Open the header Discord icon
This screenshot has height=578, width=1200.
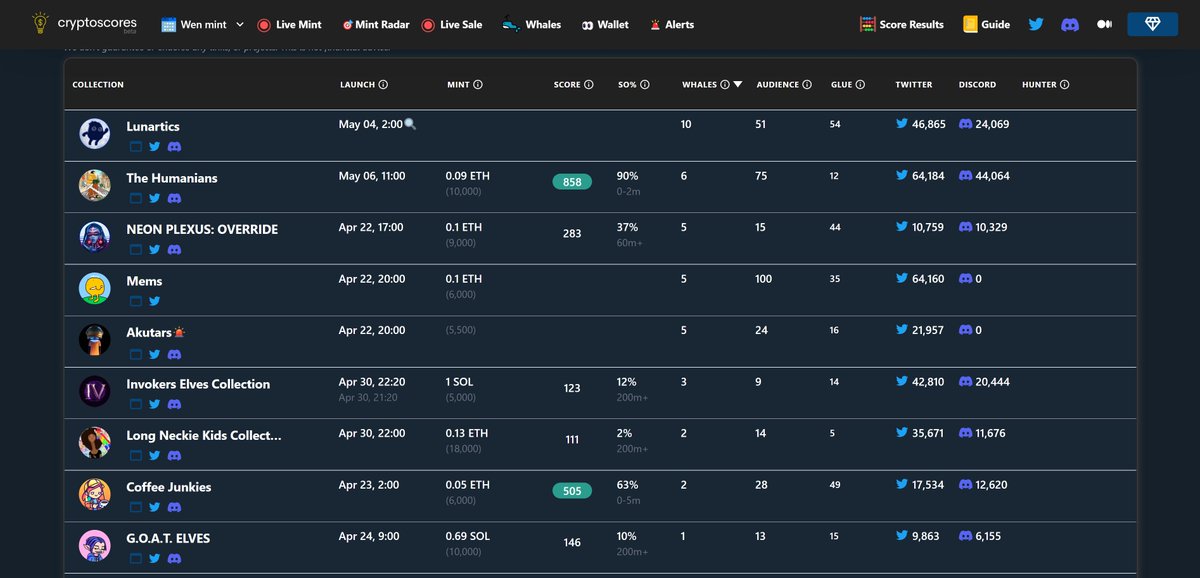(x=1070, y=24)
